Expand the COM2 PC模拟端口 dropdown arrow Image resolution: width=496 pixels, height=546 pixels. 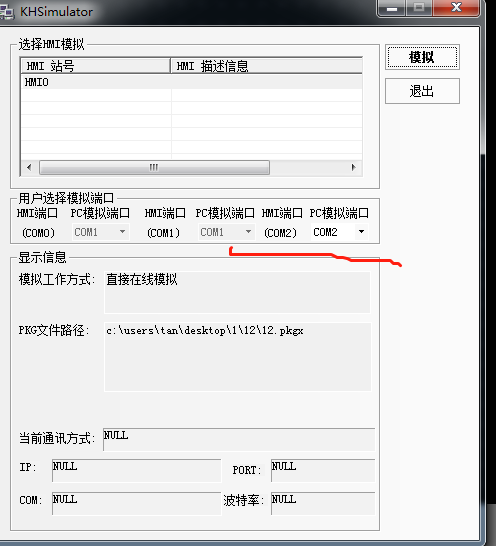click(362, 232)
